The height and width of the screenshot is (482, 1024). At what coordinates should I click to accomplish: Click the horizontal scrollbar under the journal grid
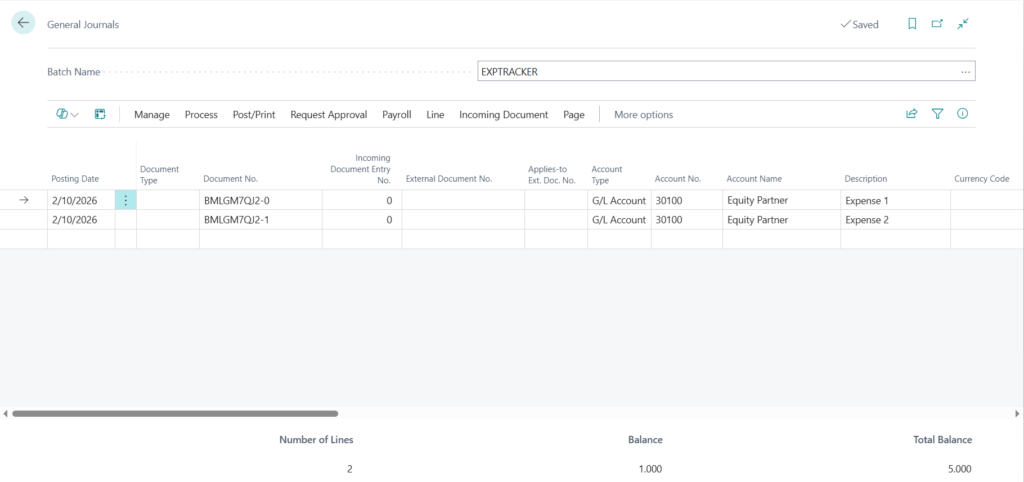(175, 413)
